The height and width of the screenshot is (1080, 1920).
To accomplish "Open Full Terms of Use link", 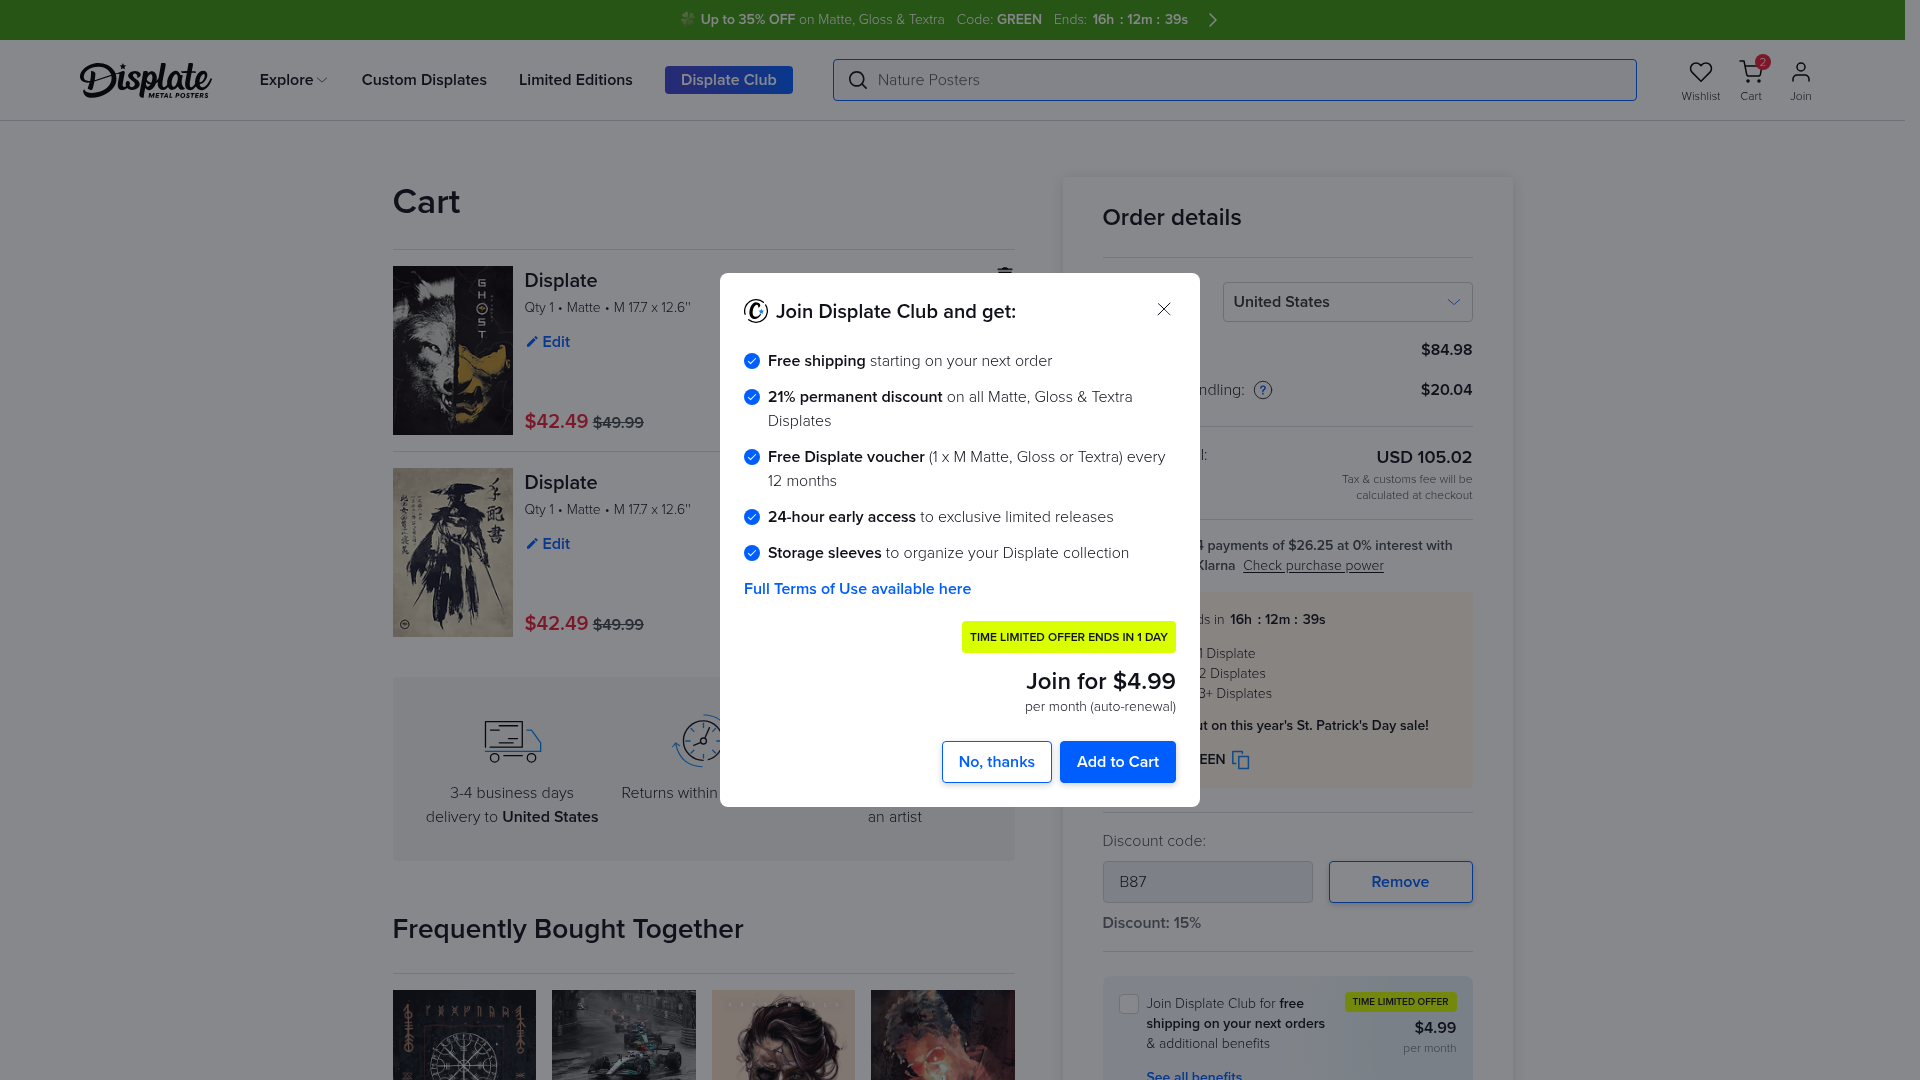I will pyautogui.click(x=857, y=589).
